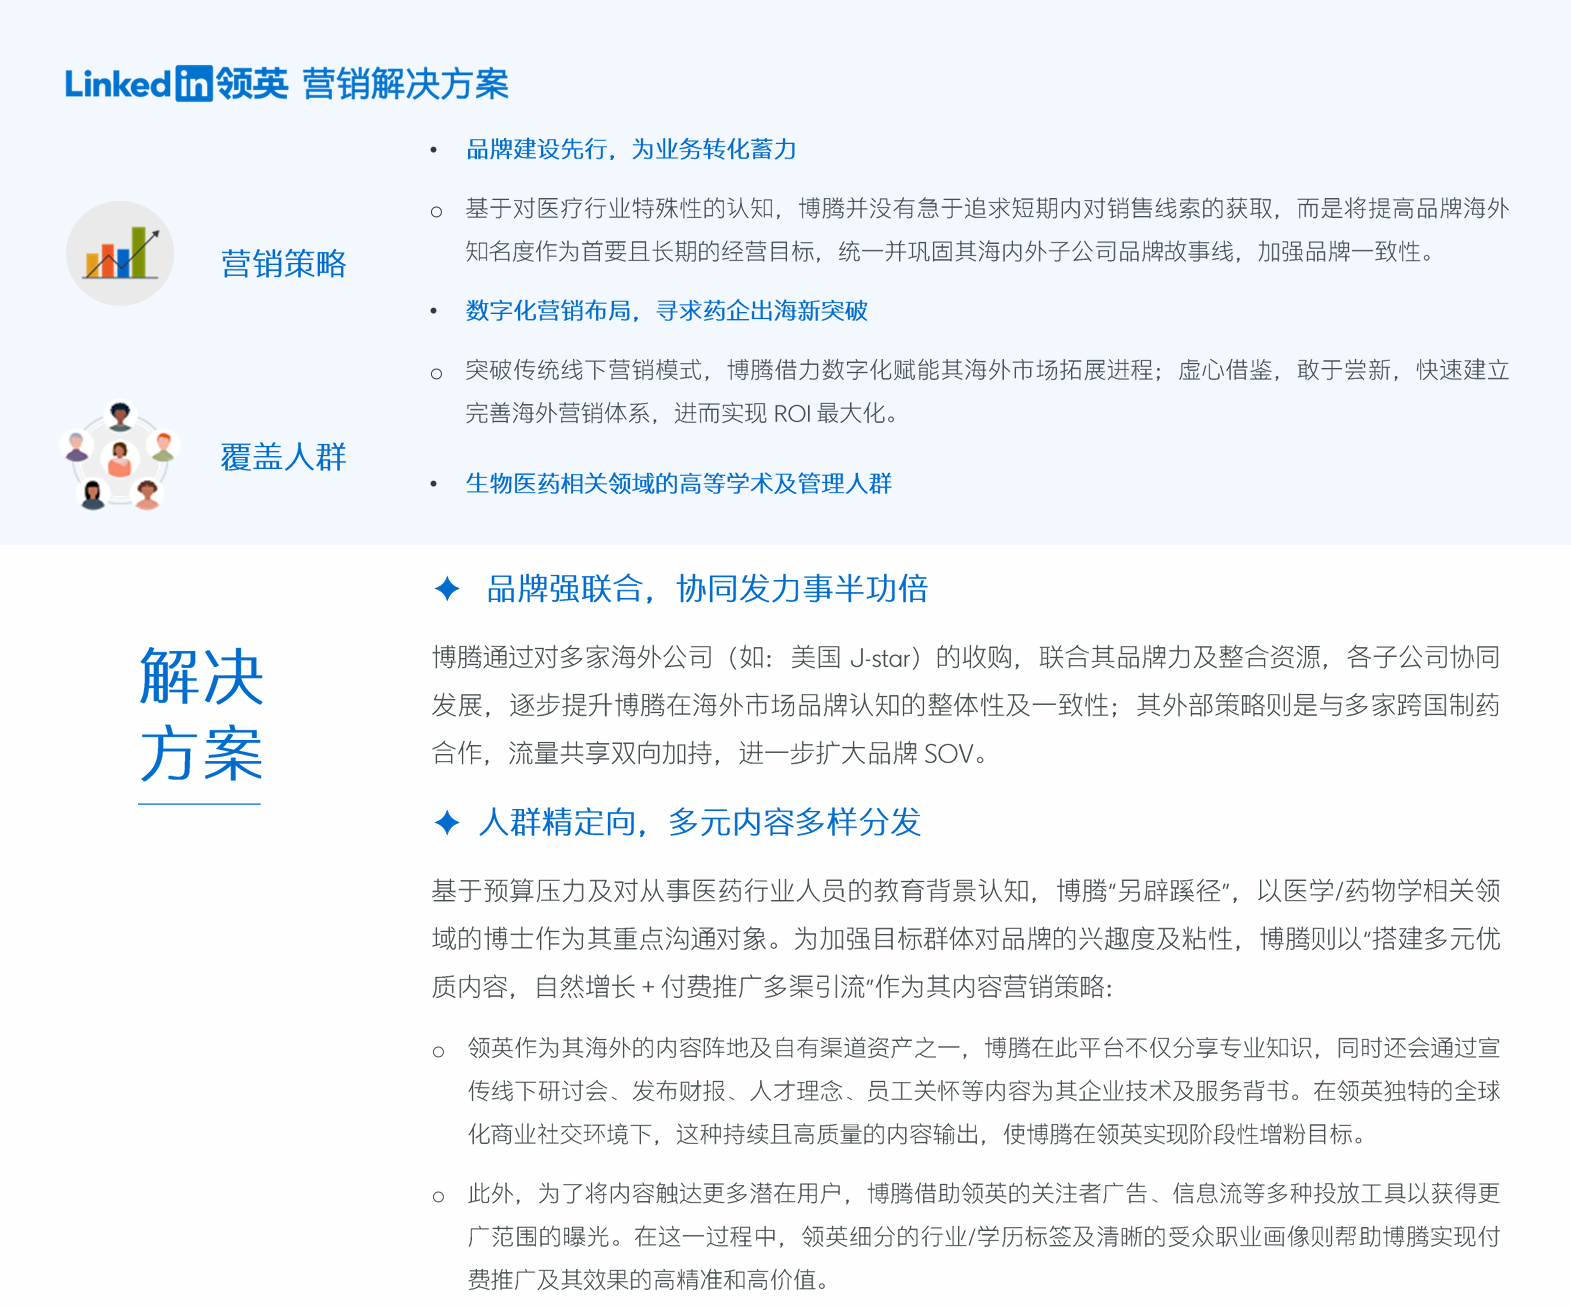This screenshot has width=1571, height=1307.
Task: Click heading 品牌强联合，协同发力事半功倍
Action: [x=707, y=588]
